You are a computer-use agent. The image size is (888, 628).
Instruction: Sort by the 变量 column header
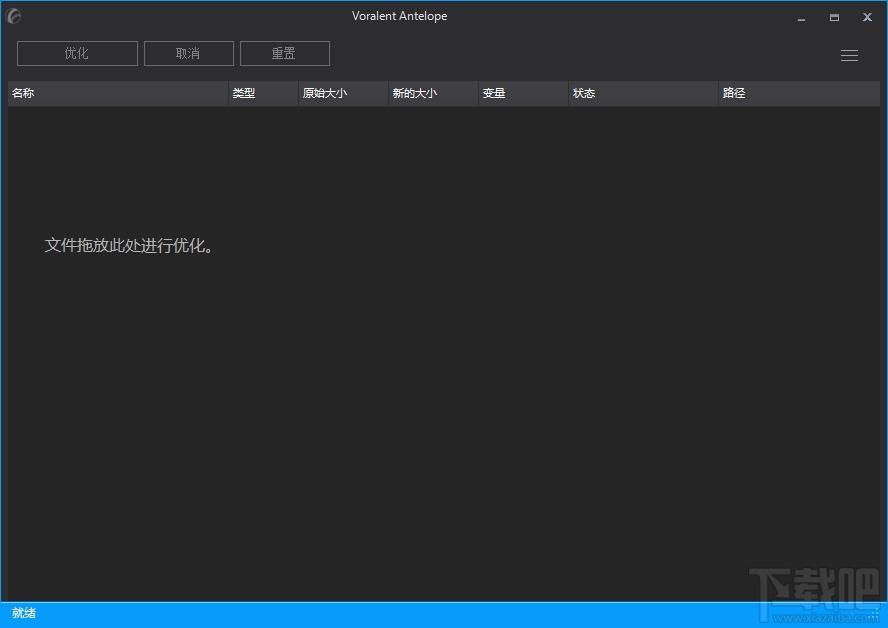click(x=523, y=93)
